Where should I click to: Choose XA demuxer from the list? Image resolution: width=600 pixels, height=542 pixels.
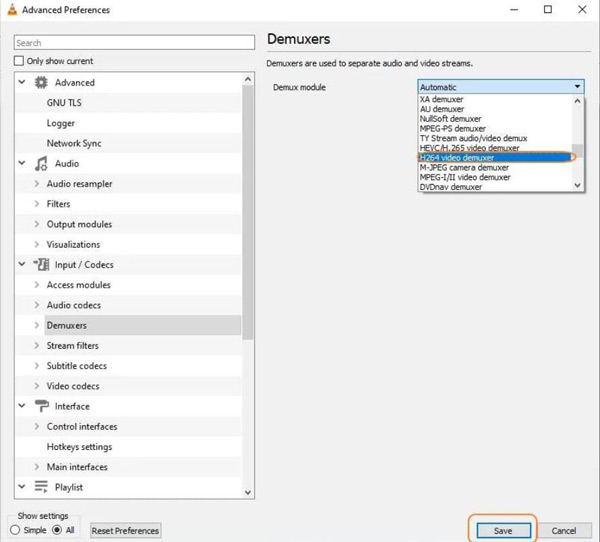click(495, 100)
